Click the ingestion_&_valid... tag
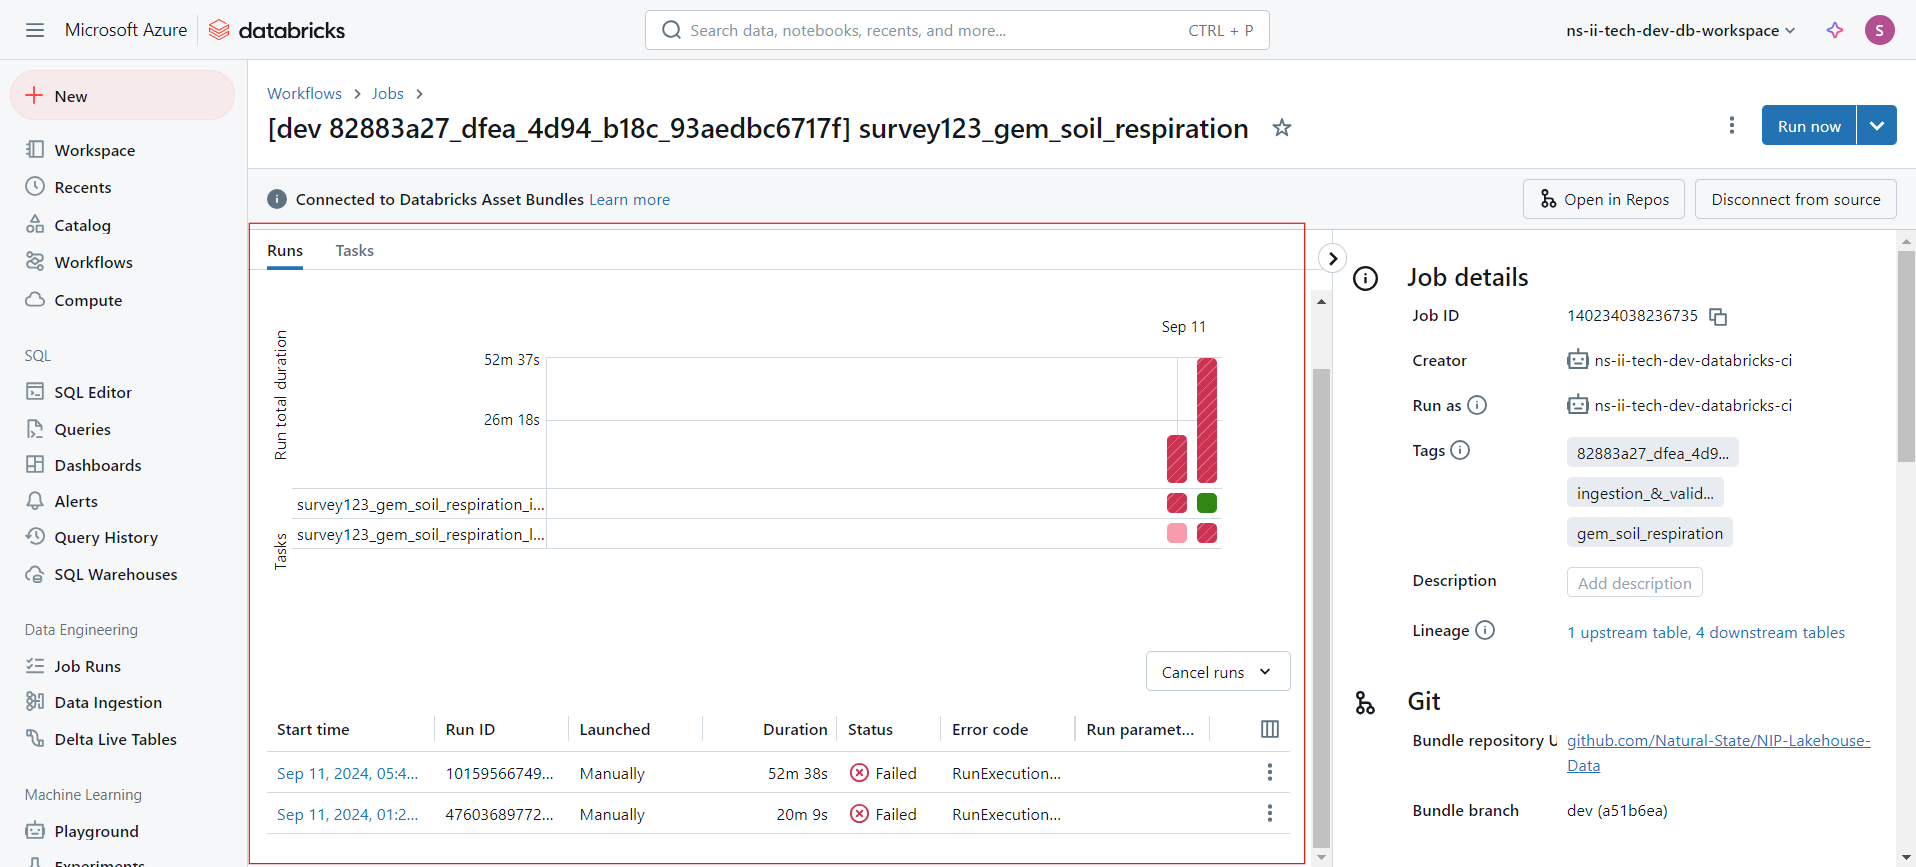The width and height of the screenshot is (1916, 867). 1645,493
